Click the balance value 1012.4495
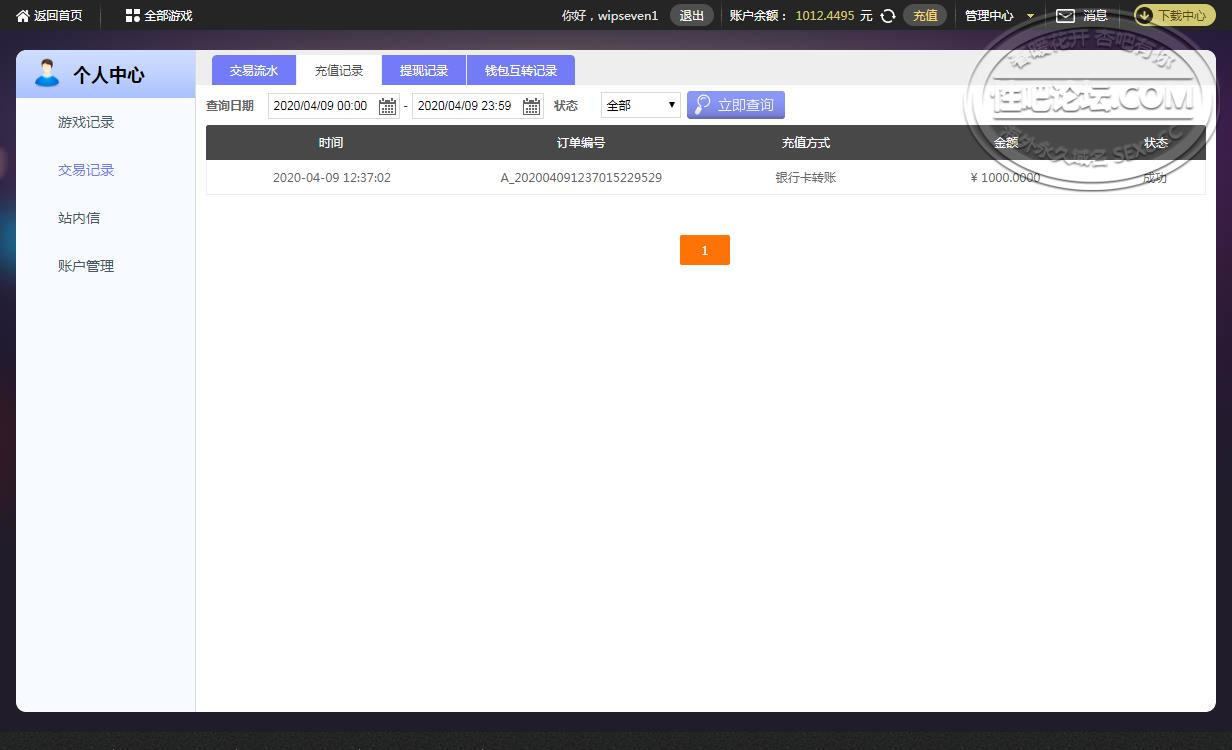Screen dimensions: 1232x750 click(x=825, y=16)
